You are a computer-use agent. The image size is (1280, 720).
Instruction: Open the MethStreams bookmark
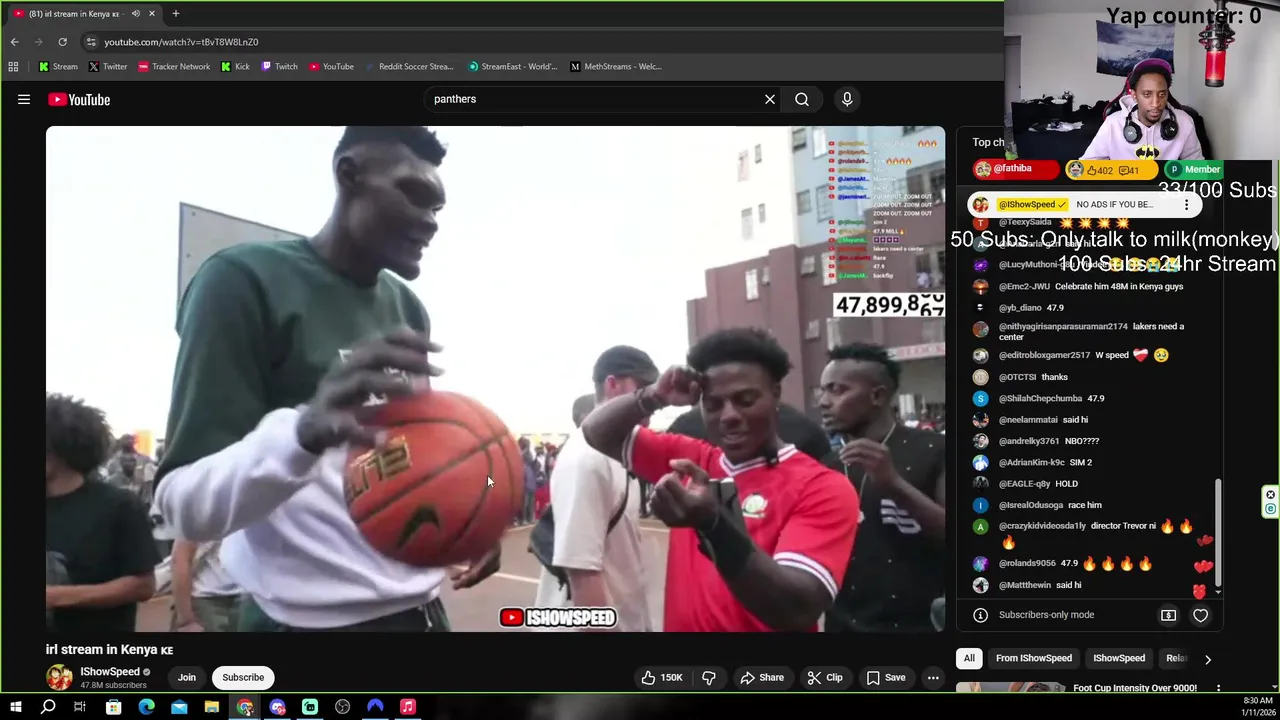pyautogui.click(x=616, y=67)
